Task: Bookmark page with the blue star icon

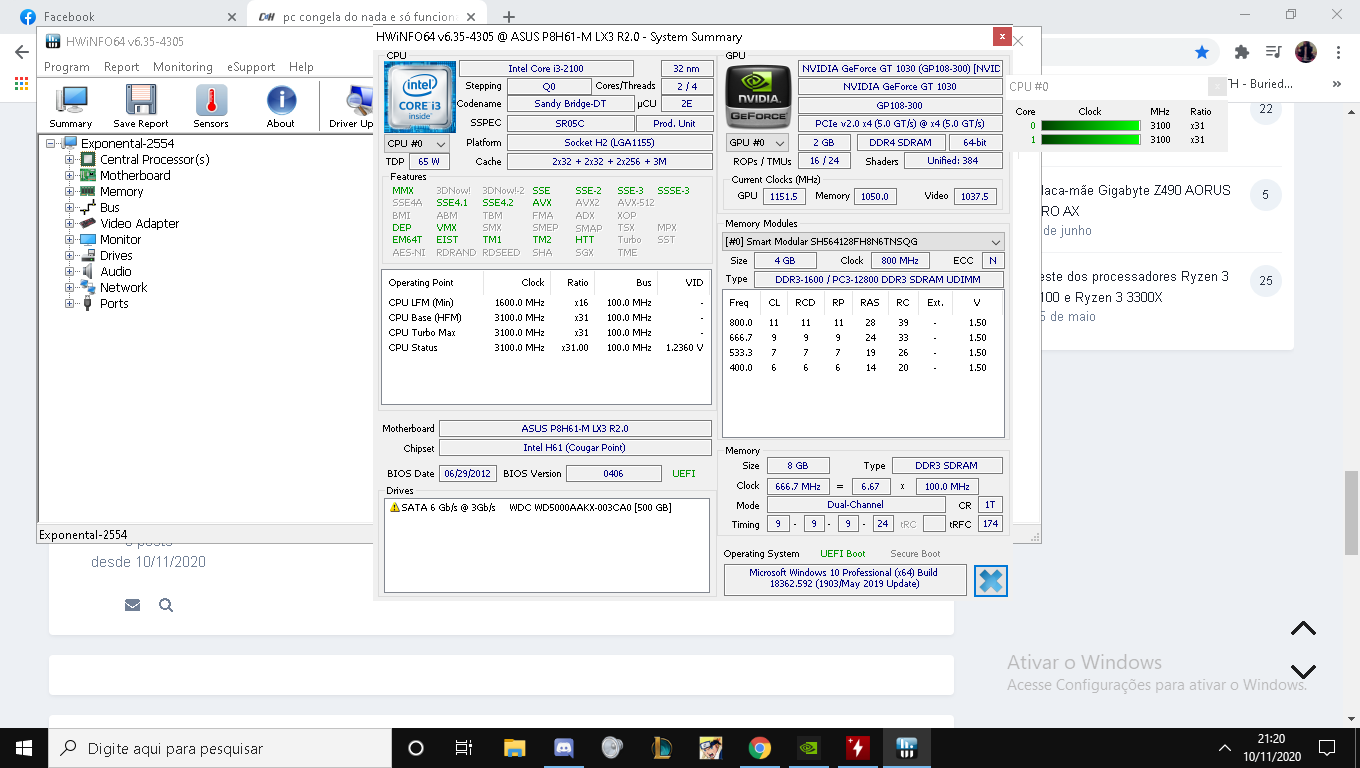Action: pyautogui.click(x=1202, y=52)
